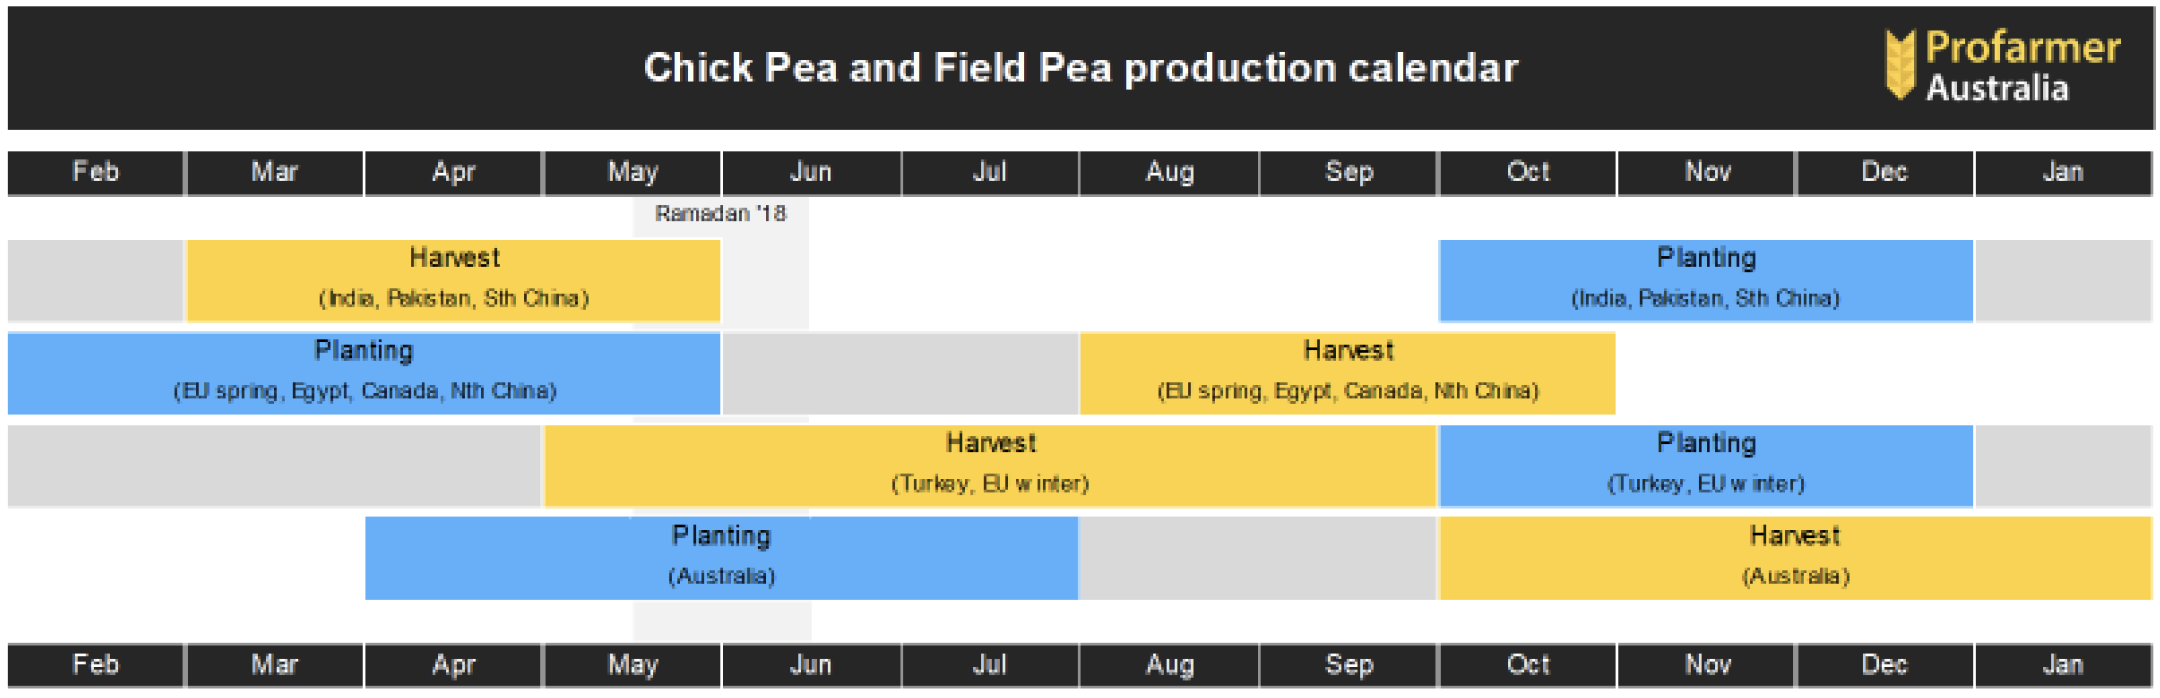
Task: Click the Jun header in top month row
Action: 811,172
